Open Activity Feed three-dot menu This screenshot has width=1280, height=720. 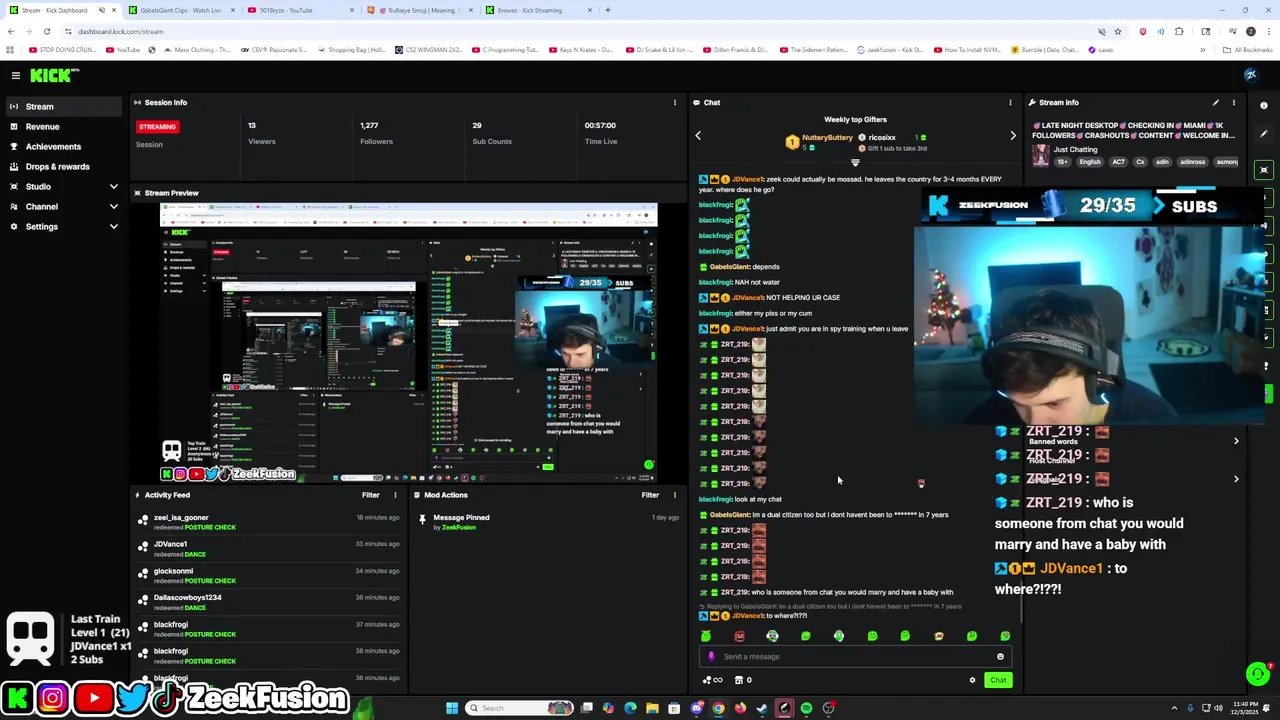pyautogui.click(x=395, y=495)
